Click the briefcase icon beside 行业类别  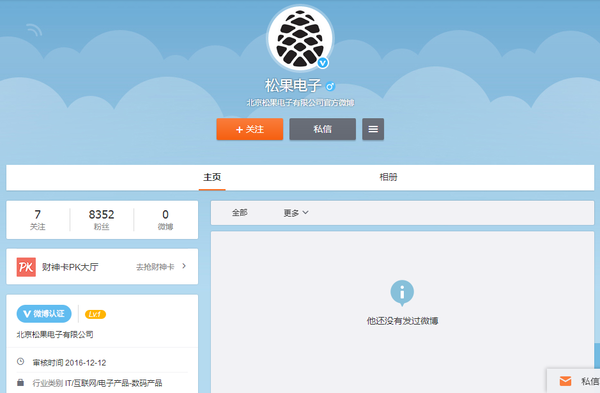(x=21, y=382)
